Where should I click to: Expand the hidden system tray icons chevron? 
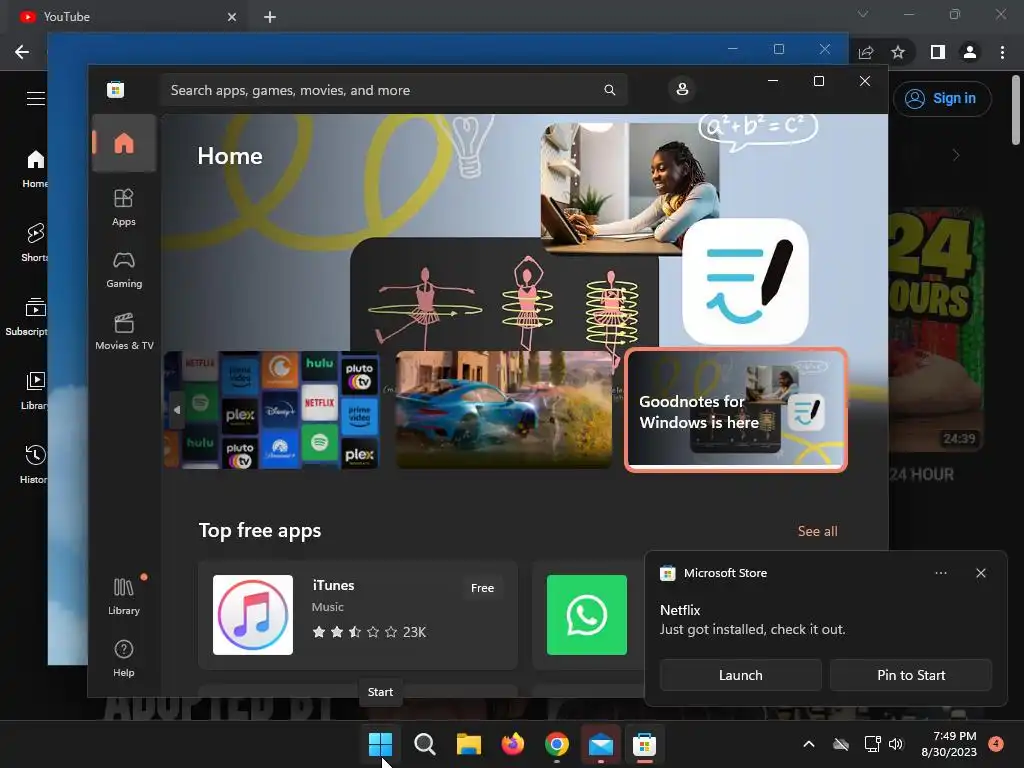(808, 744)
